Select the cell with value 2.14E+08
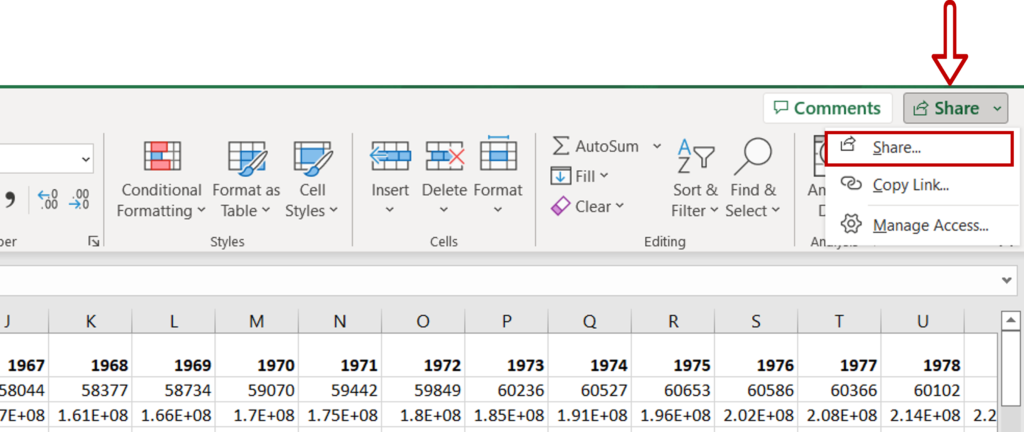The image size is (1024, 432). (923, 416)
